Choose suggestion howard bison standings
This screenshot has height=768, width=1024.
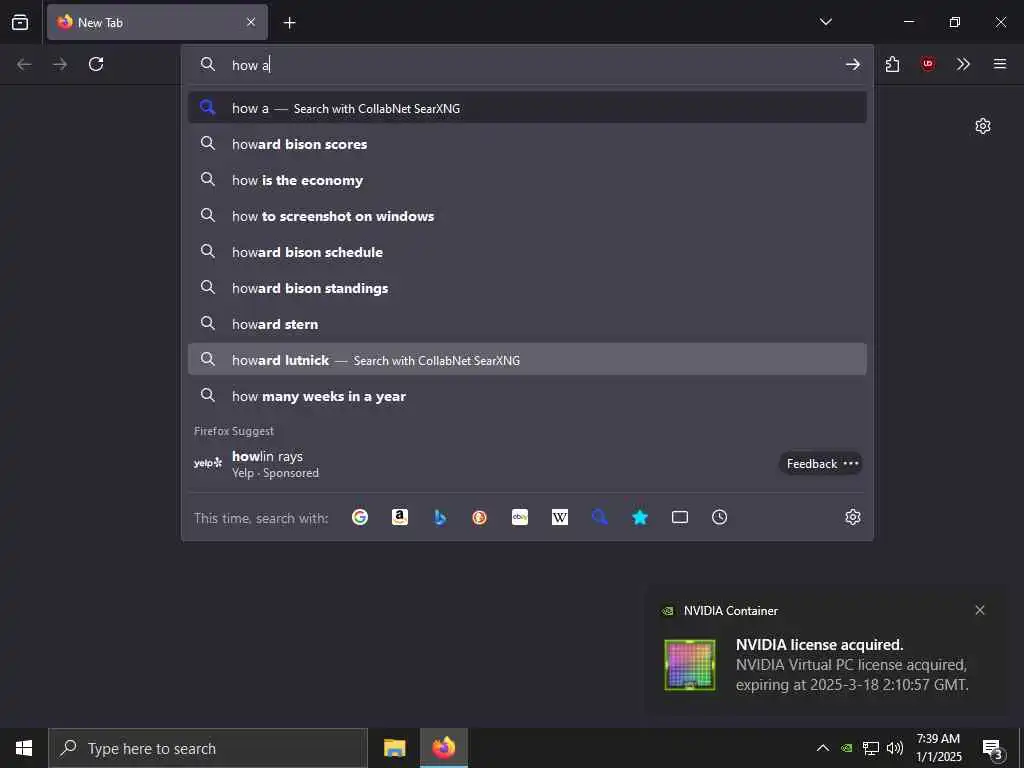pos(527,288)
